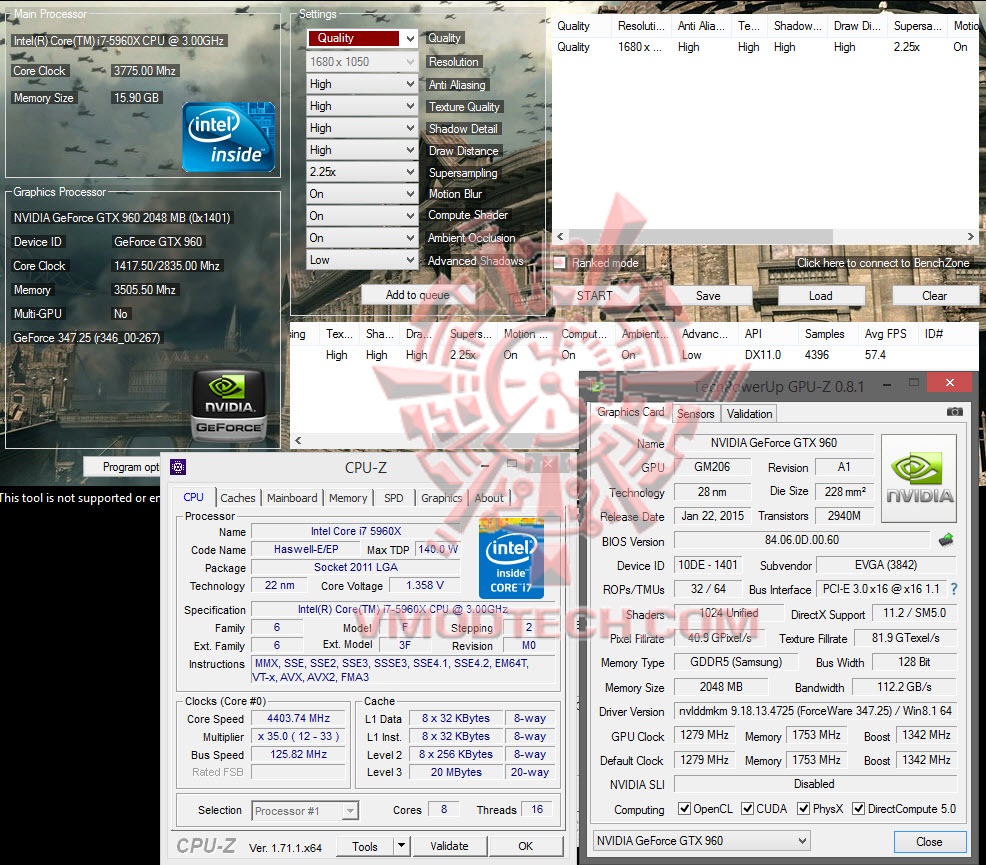Screen dimensions: 986x865
Task: Click the START benchmark button
Action: [595, 295]
